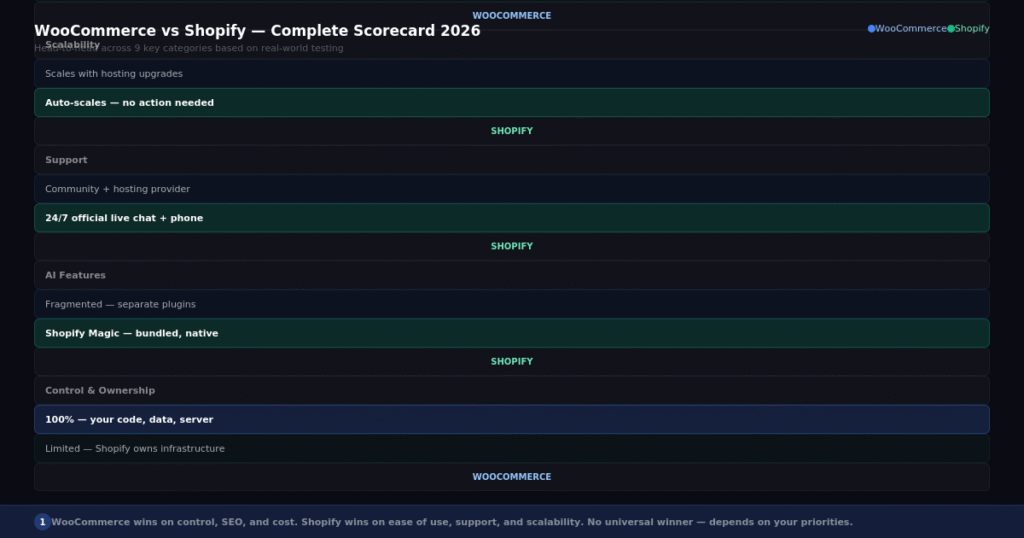Click SHOPIFY winner label under AI Features
The image size is (1024, 538).
click(x=512, y=362)
